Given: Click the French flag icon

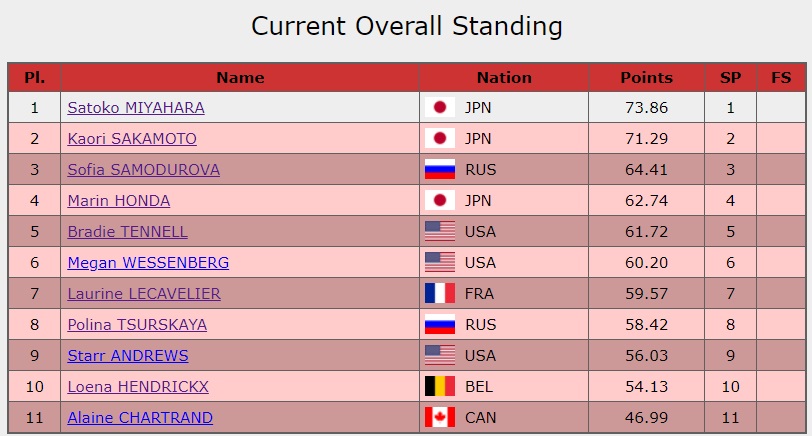Looking at the screenshot, I should coord(439,294).
